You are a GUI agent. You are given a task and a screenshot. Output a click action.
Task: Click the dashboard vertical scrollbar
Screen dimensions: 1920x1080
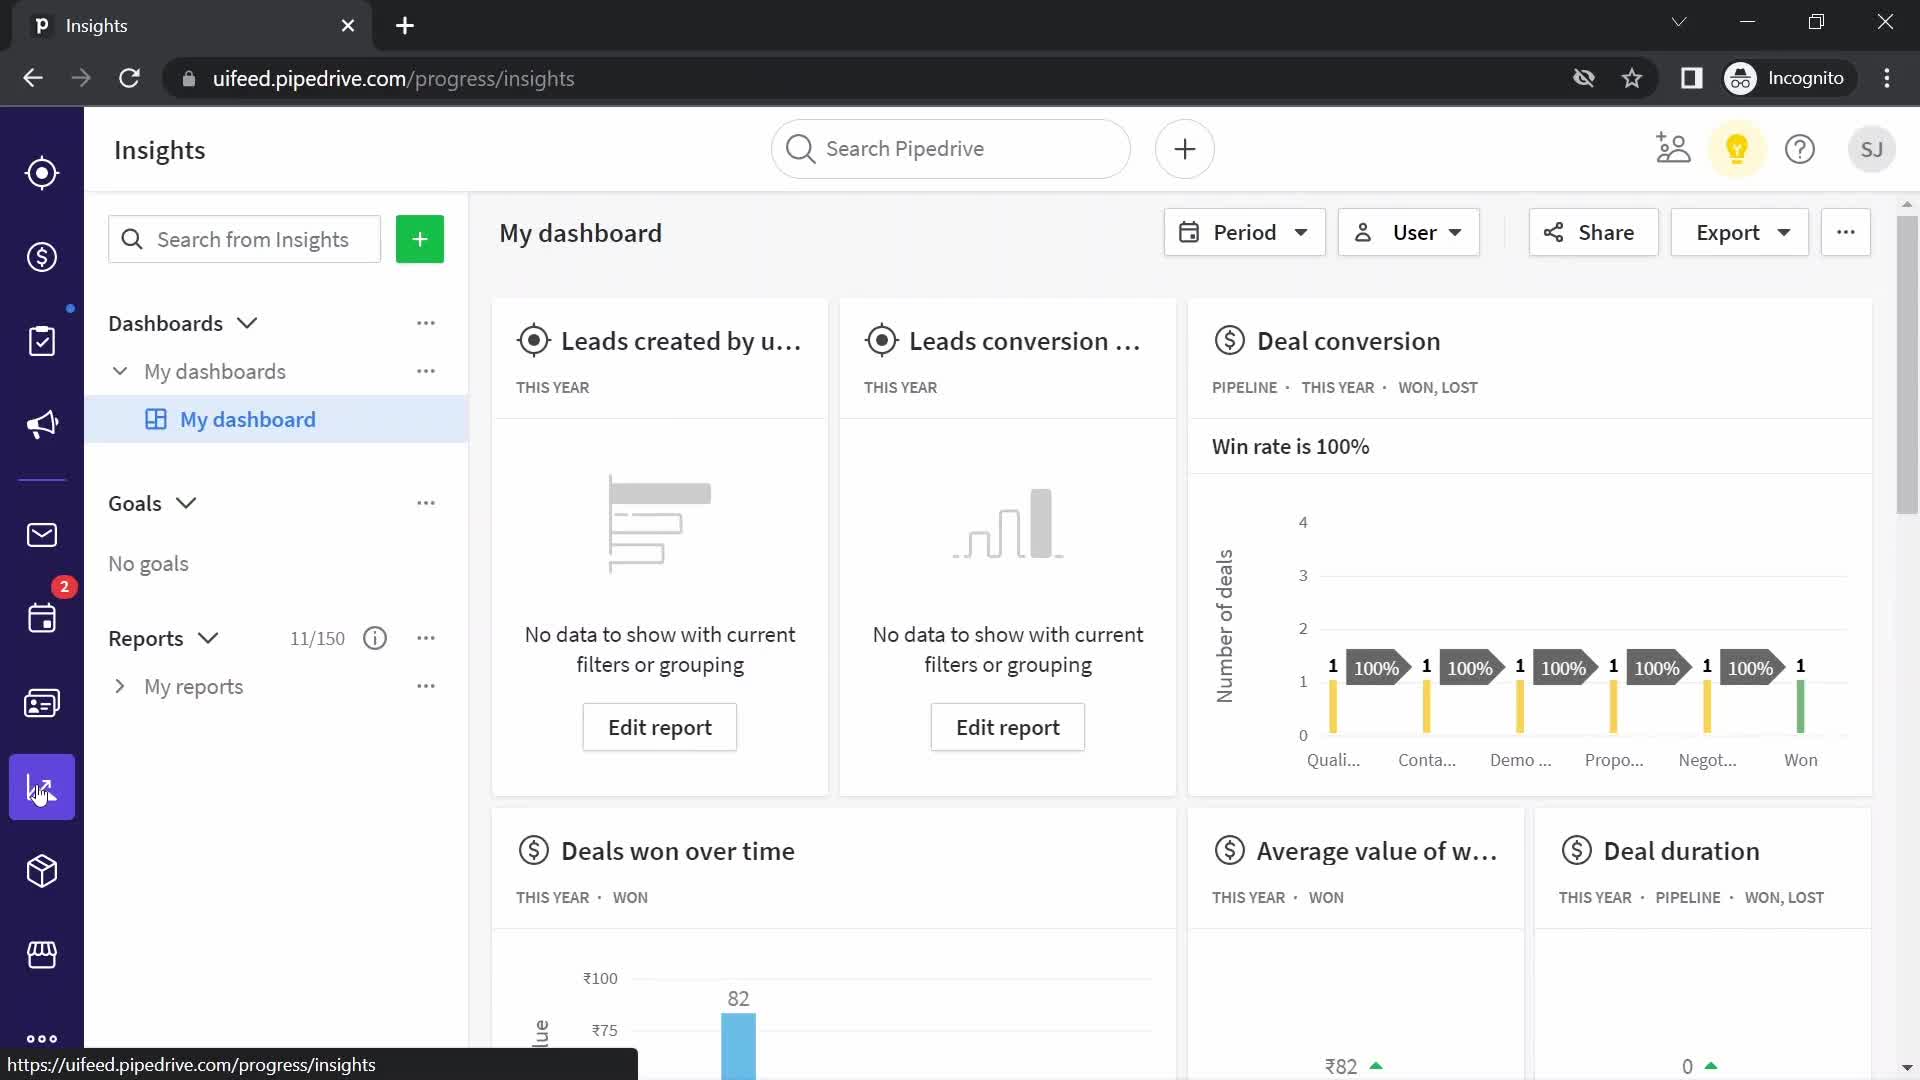[1907, 365]
